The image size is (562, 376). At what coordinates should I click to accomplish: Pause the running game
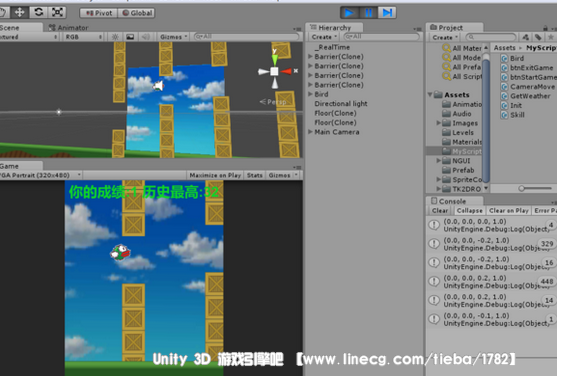click(368, 13)
